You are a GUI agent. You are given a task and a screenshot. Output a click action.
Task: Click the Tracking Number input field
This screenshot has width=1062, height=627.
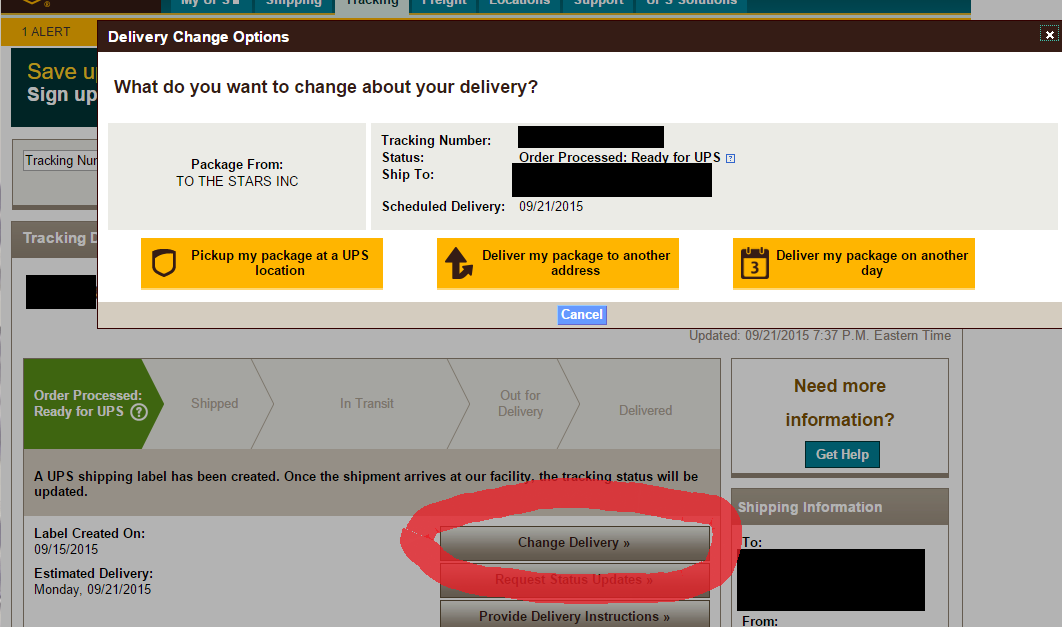(60, 160)
